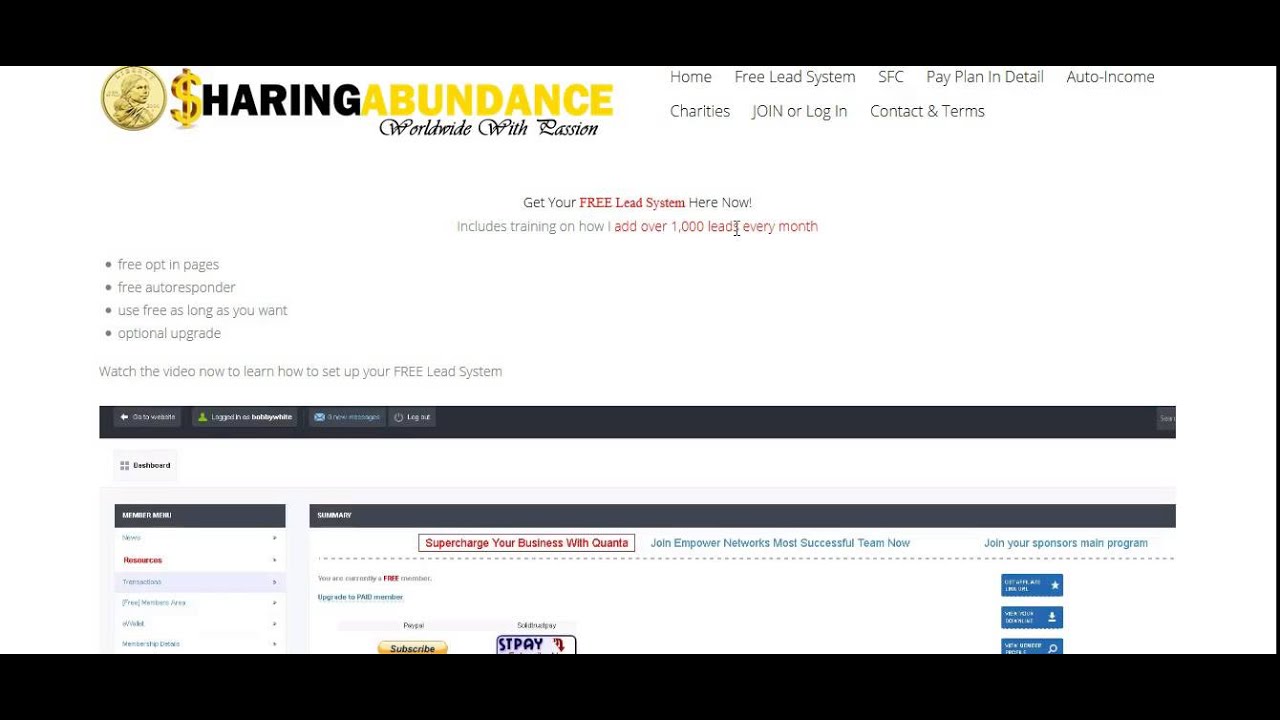
Task: Select the Dashboard tab
Action: [145, 465]
